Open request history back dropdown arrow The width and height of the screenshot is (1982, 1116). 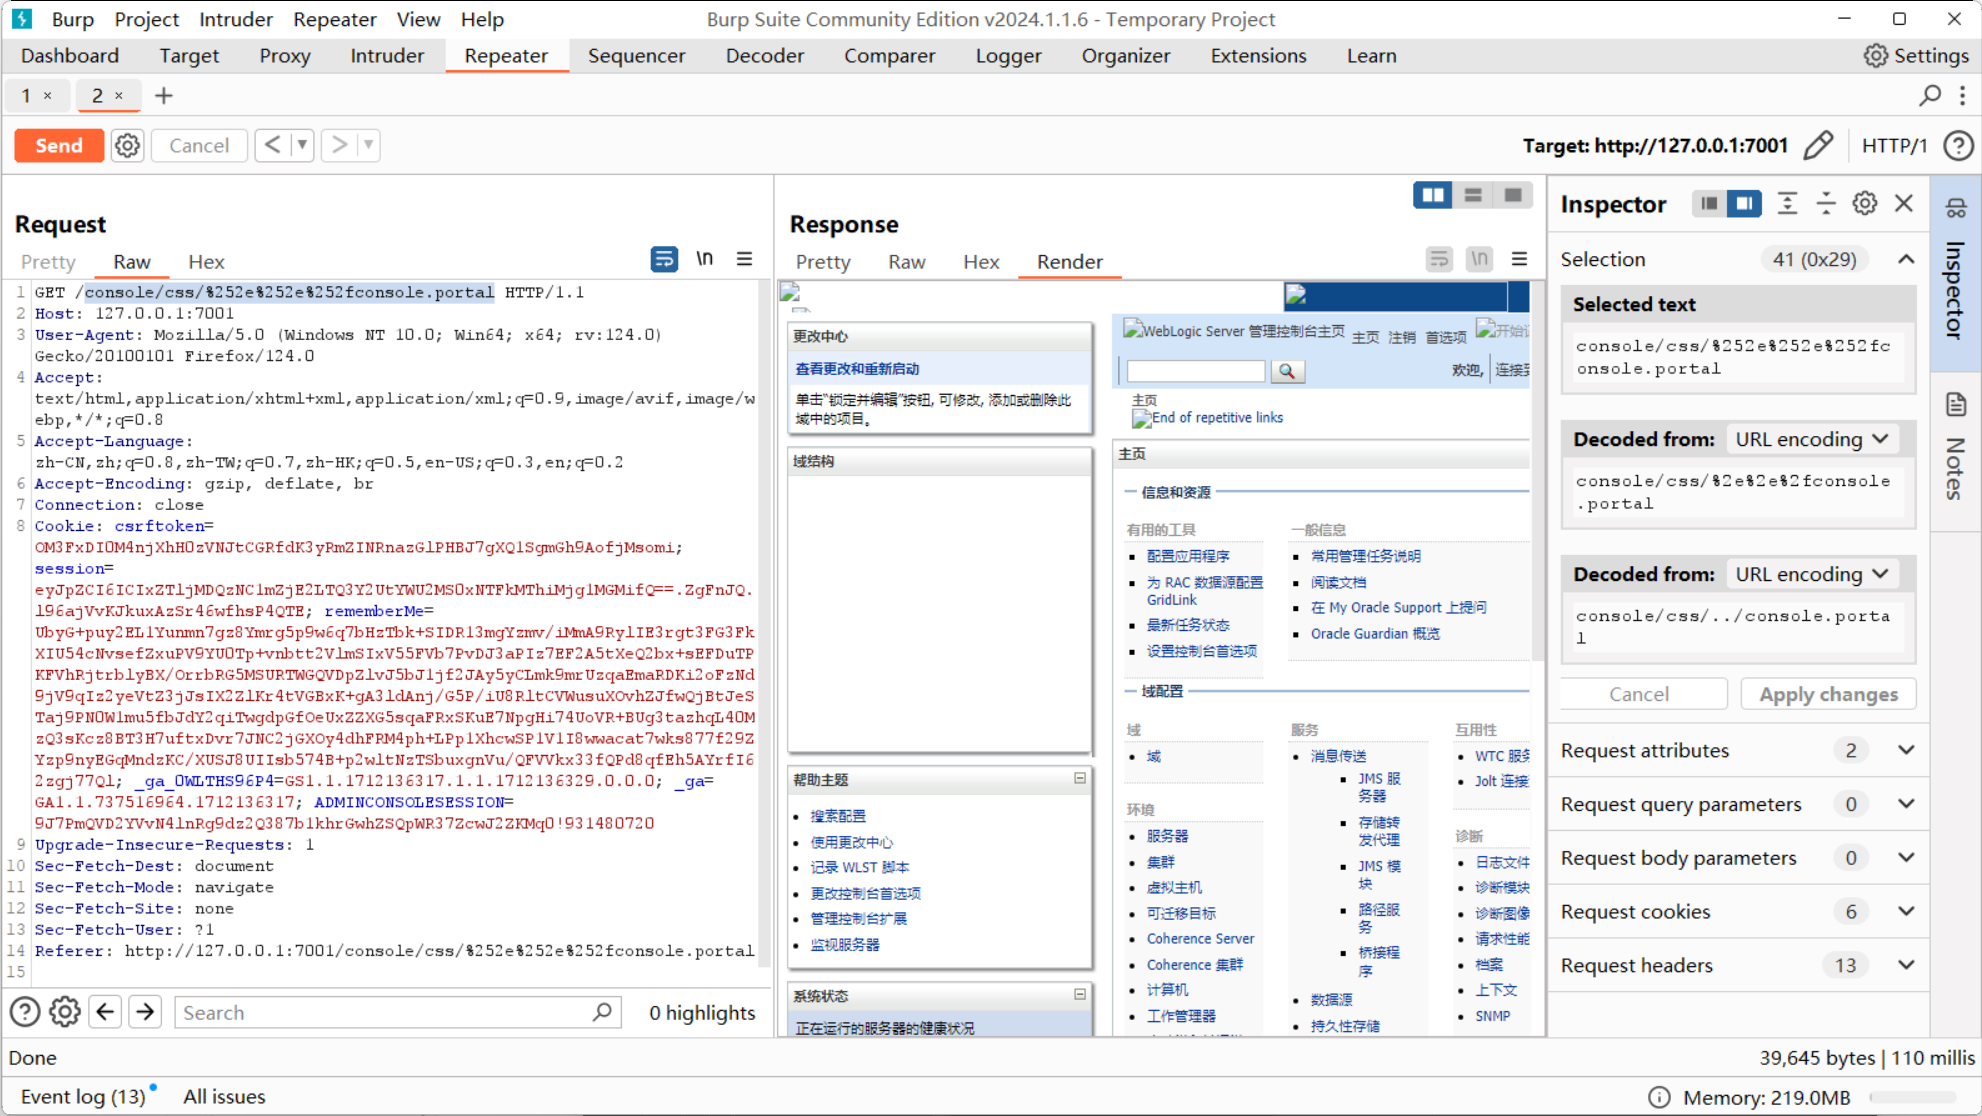tap(301, 146)
